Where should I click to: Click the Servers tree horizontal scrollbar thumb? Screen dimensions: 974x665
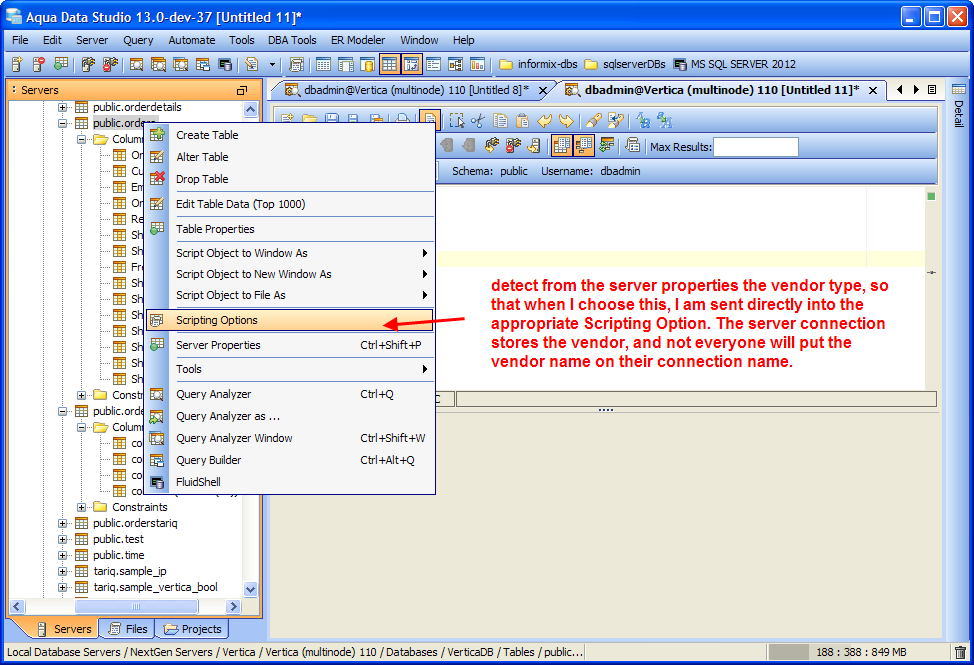(136, 606)
